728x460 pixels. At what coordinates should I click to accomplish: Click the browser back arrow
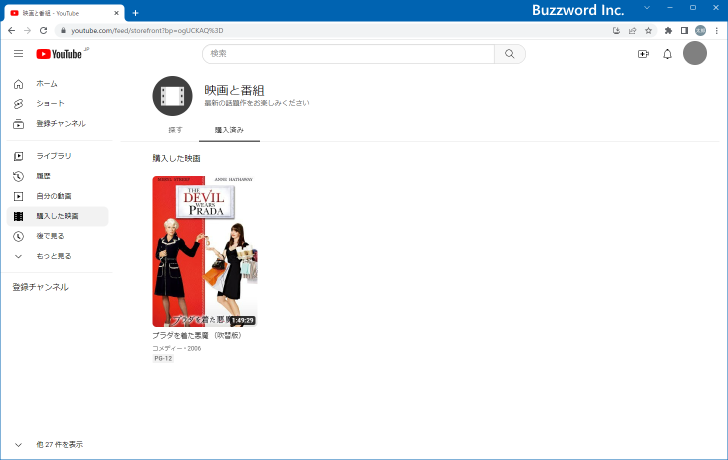(12, 31)
